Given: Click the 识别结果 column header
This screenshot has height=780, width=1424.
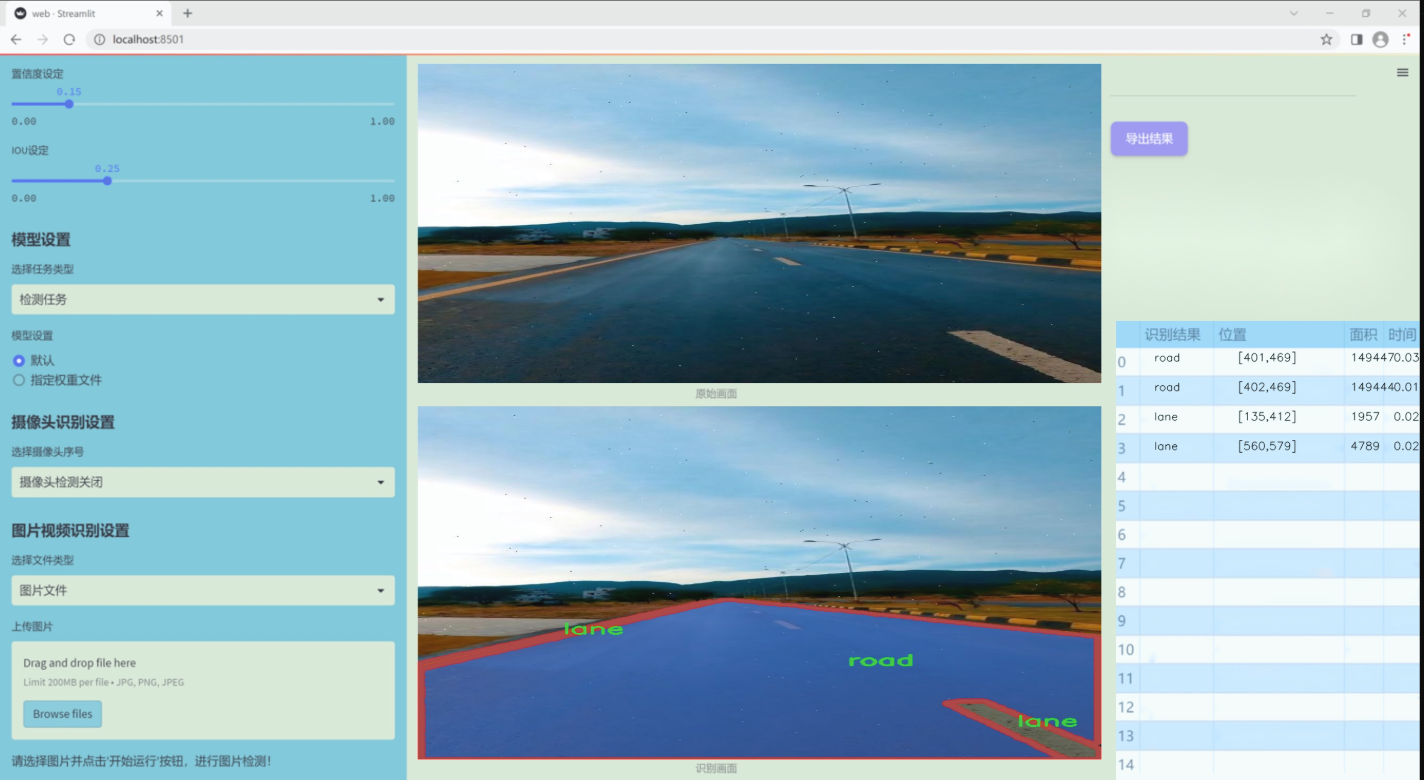Looking at the screenshot, I should tap(1172, 335).
